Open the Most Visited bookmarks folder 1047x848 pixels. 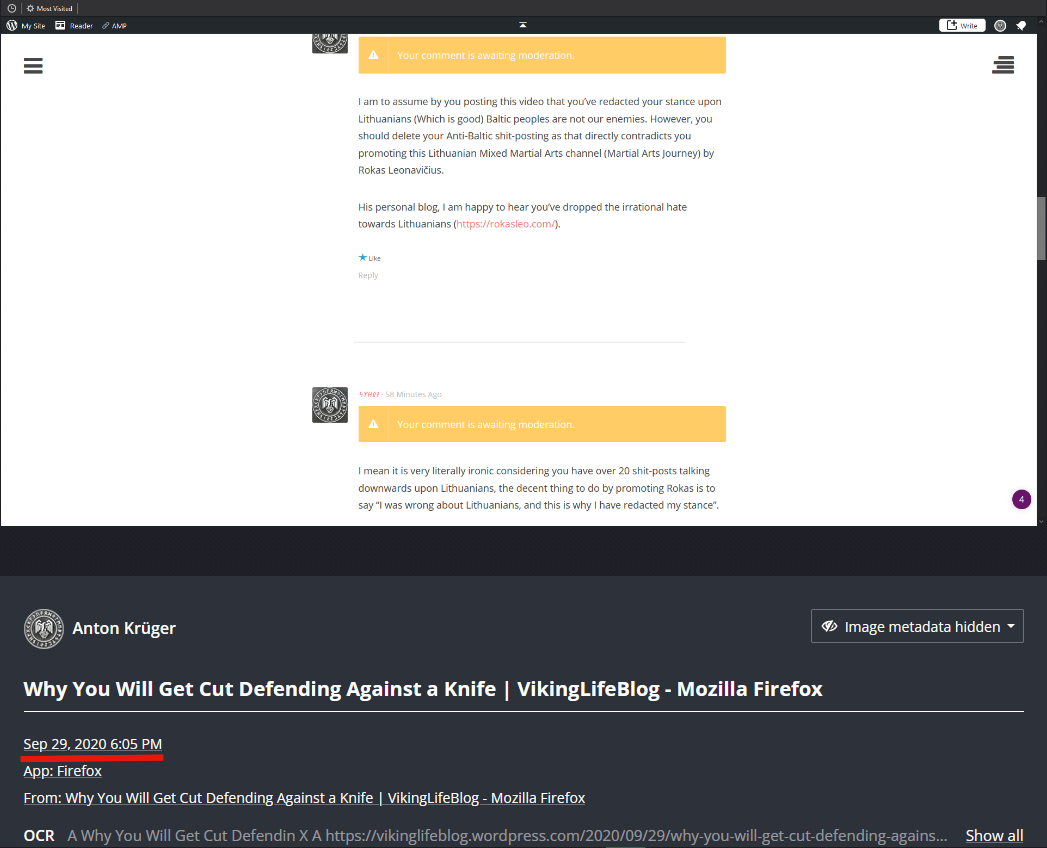49,8
